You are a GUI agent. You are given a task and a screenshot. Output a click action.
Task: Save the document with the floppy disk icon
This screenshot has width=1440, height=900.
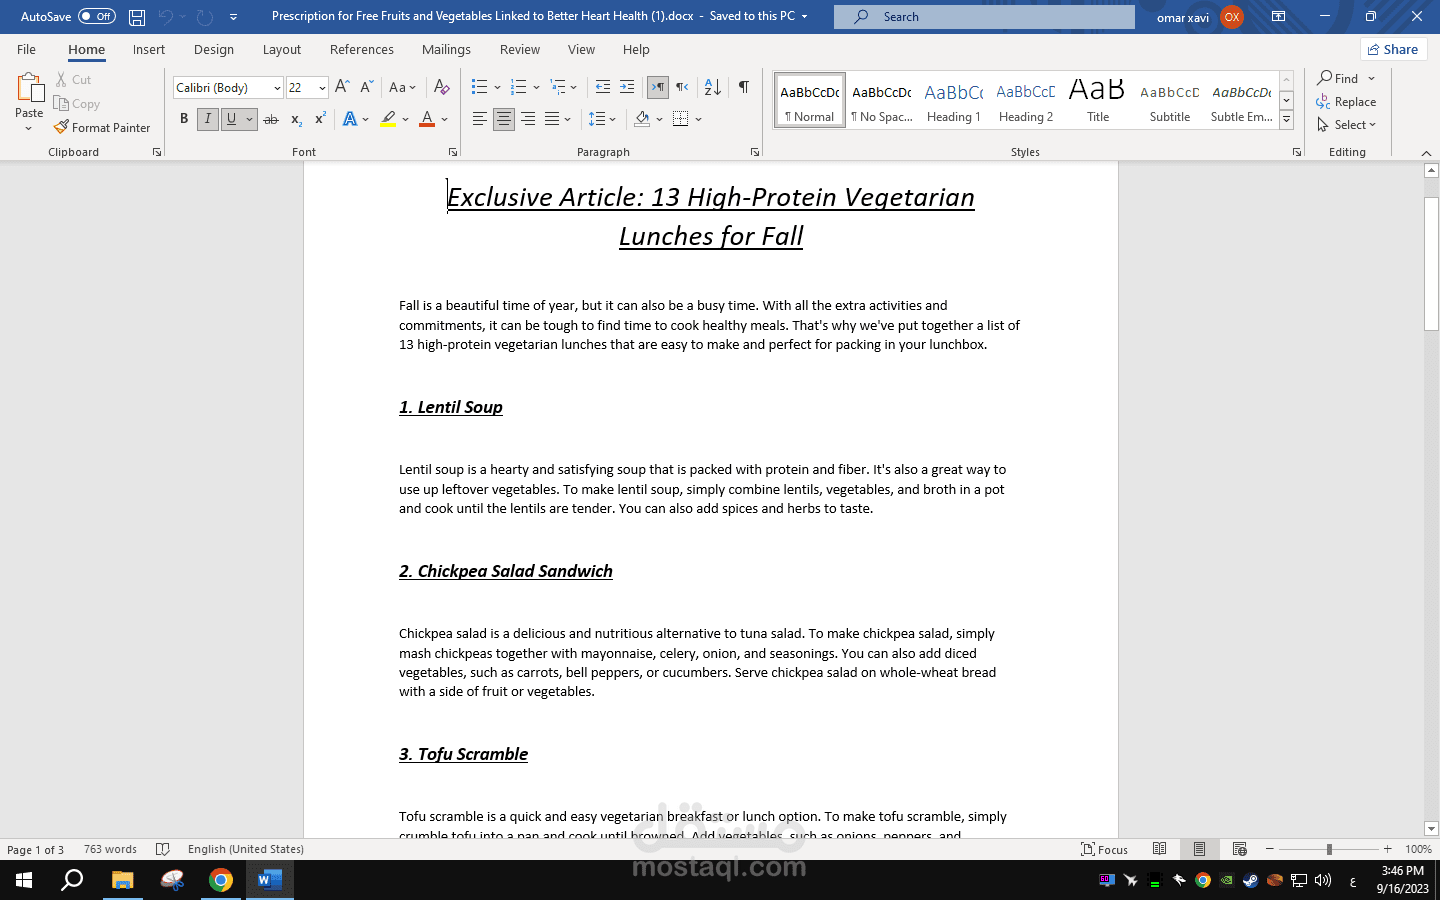(137, 17)
